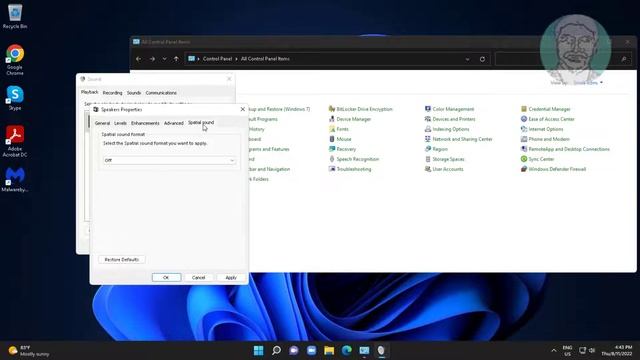
Task: Select the Spatial sound tab
Action: [201, 122]
